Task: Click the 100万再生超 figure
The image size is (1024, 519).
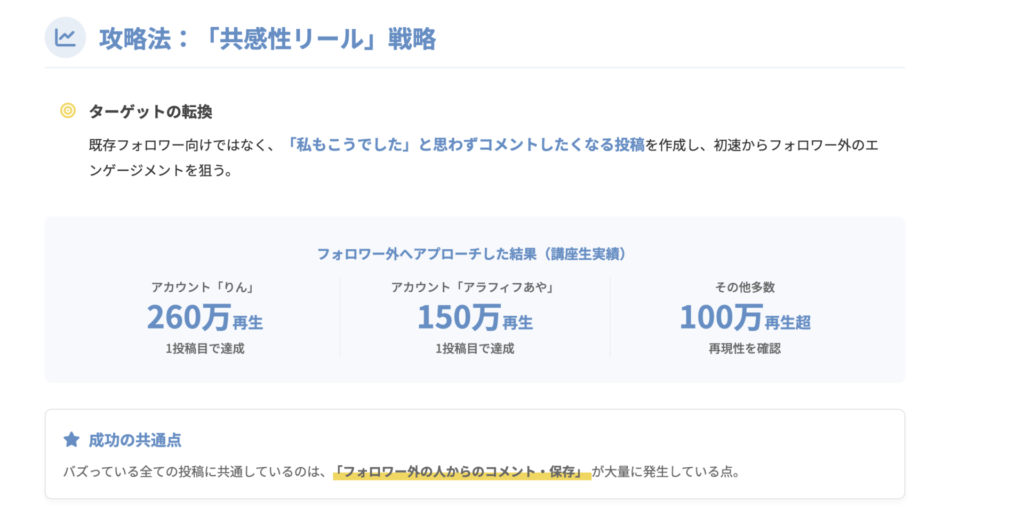Action: (x=744, y=317)
